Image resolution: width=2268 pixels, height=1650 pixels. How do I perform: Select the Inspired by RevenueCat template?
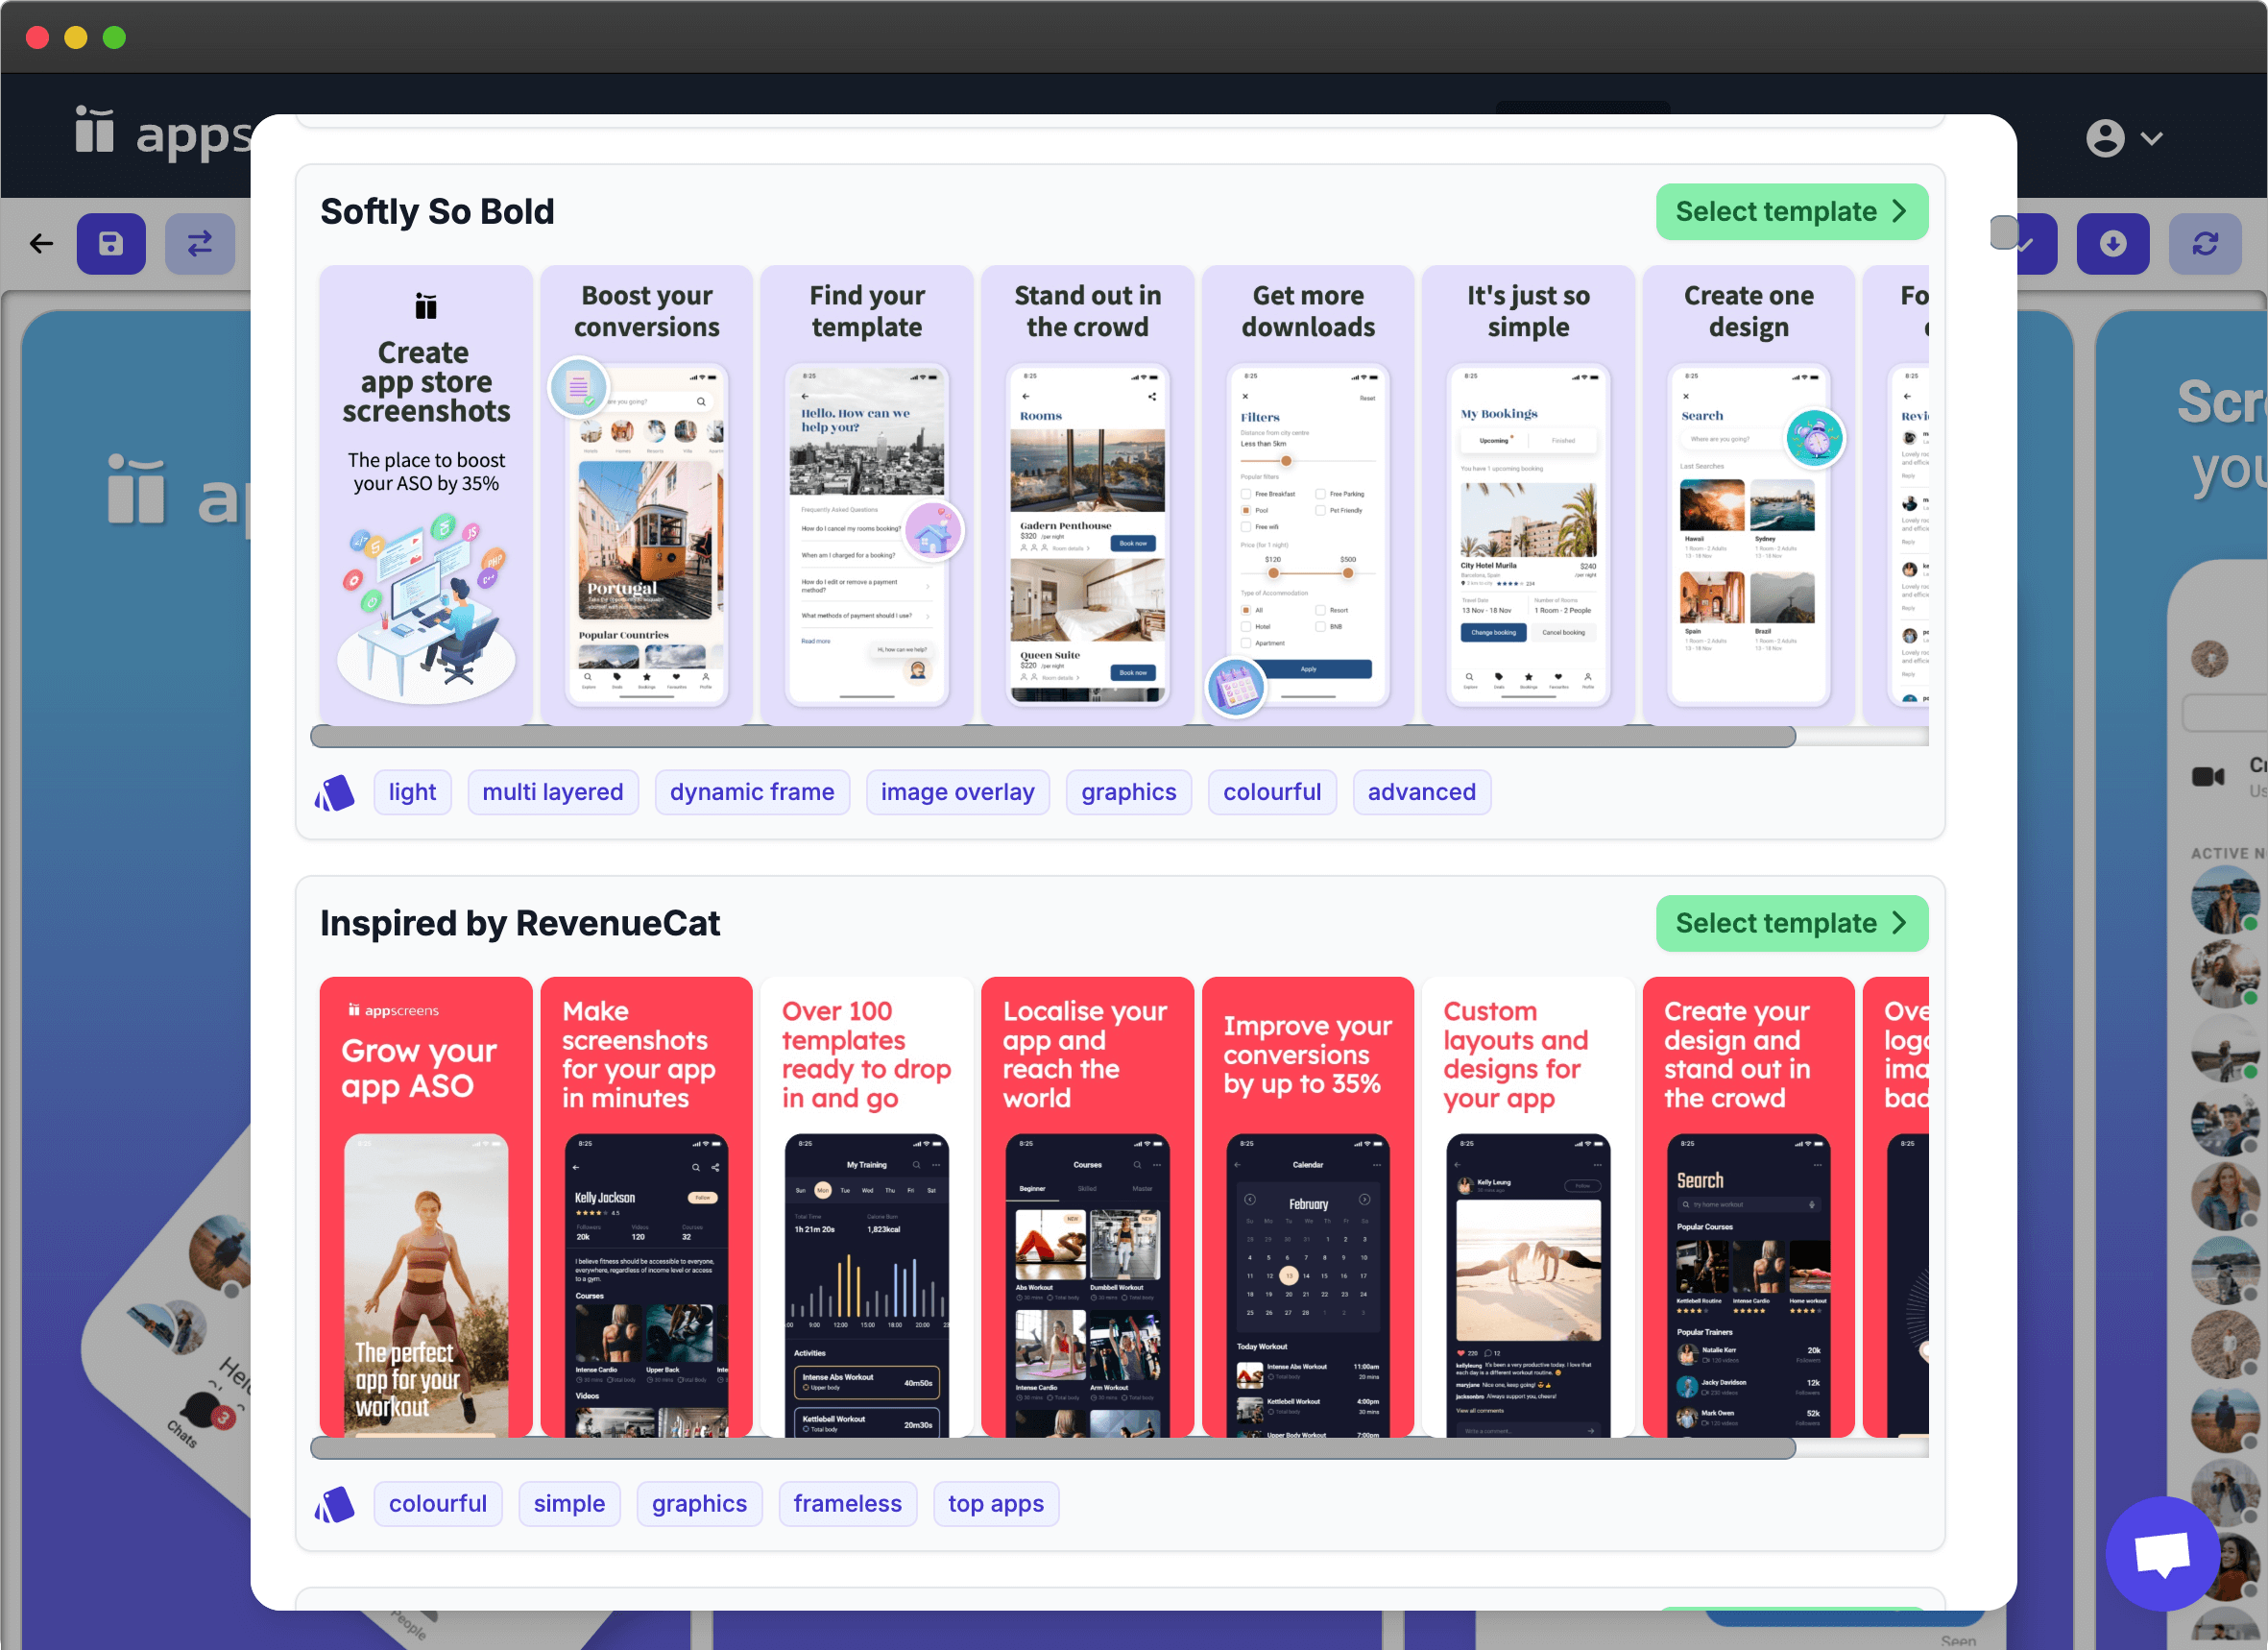click(1791, 922)
